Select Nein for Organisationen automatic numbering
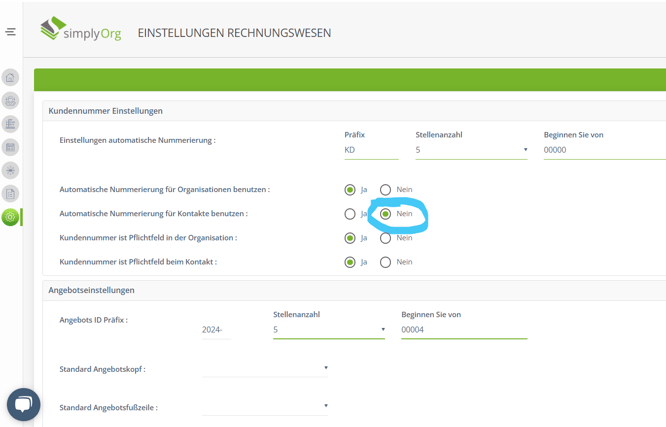The image size is (666, 427). tap(385, 190)
